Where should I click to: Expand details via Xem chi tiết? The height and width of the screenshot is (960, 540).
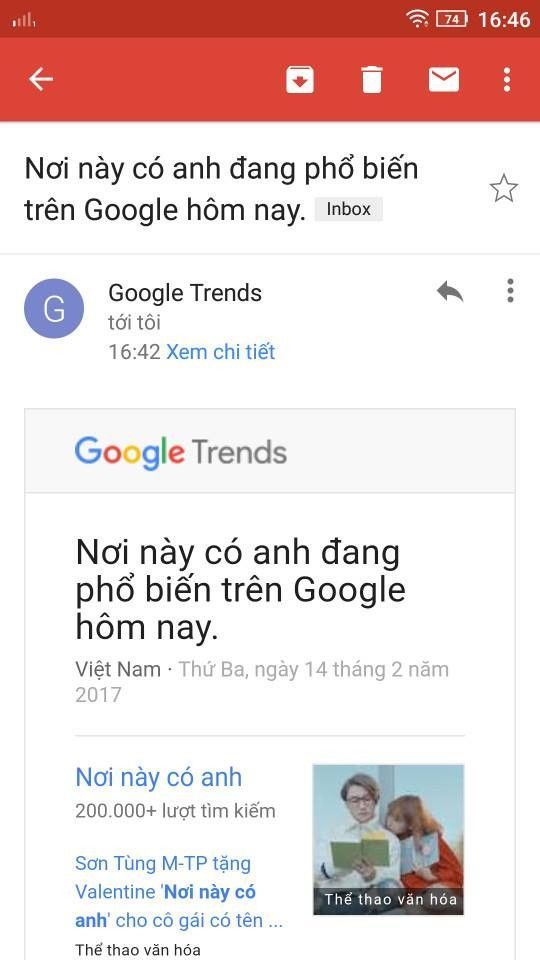221,352
